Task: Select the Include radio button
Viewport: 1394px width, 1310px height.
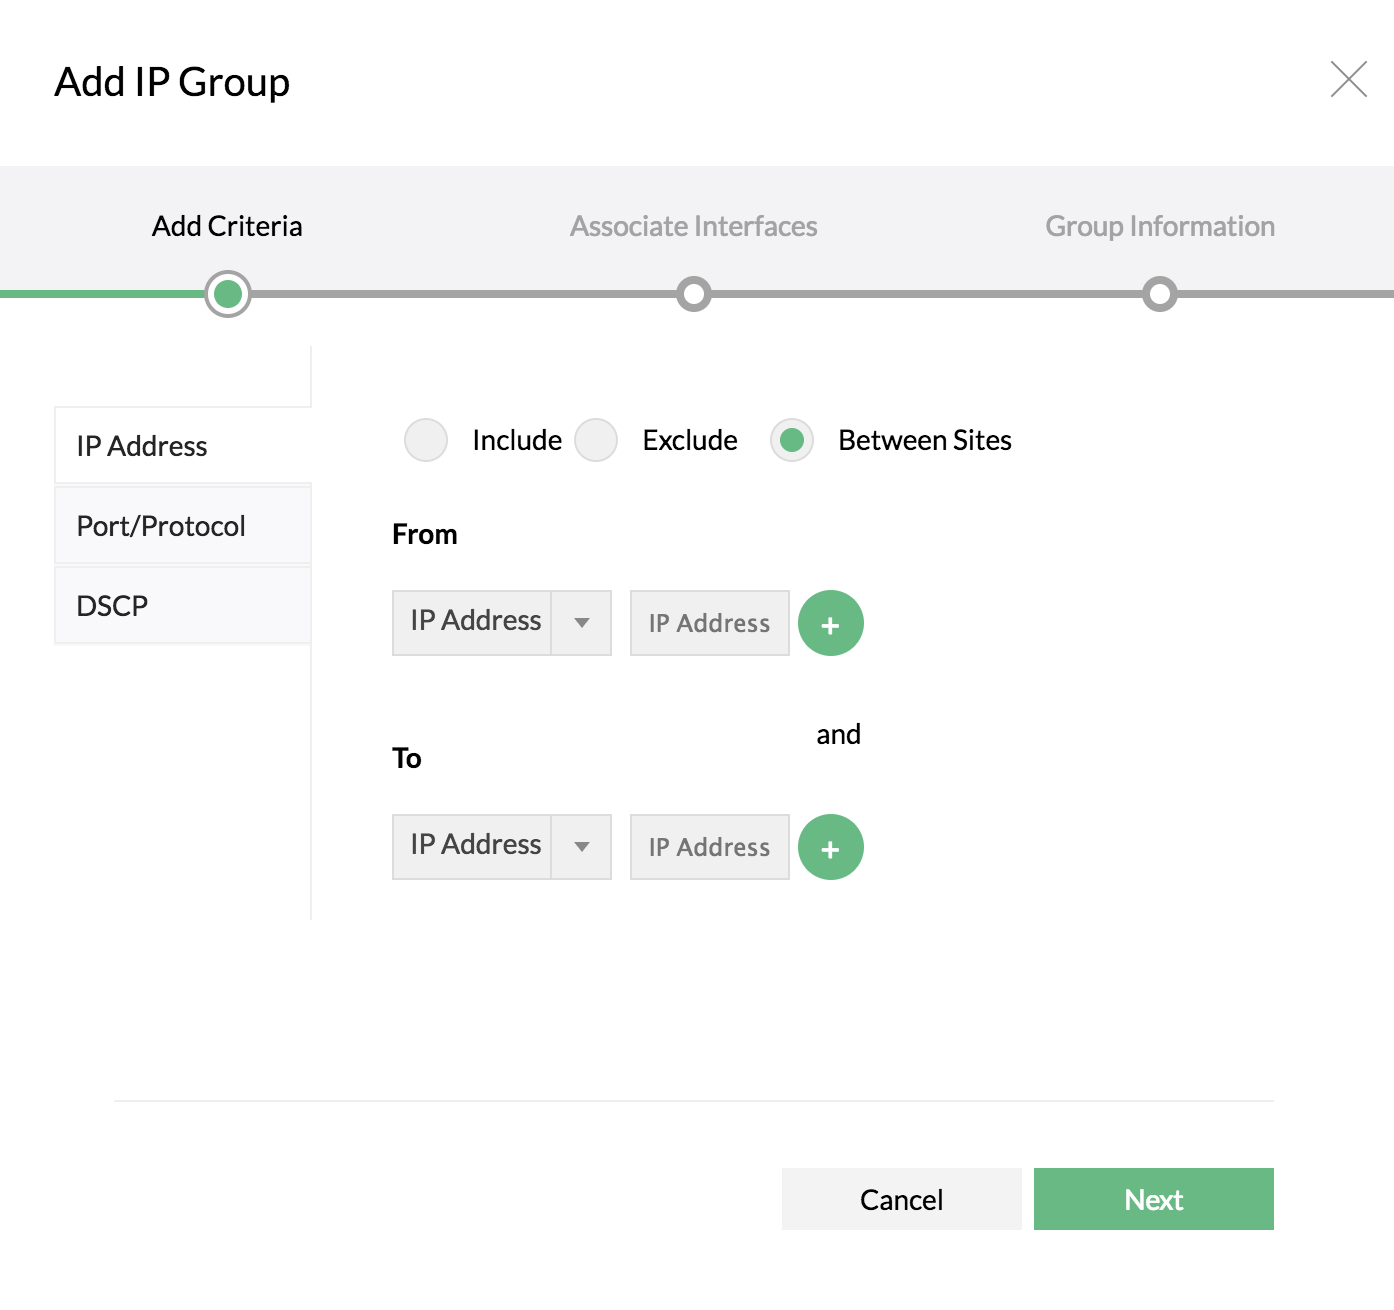Action: (426, 440)
